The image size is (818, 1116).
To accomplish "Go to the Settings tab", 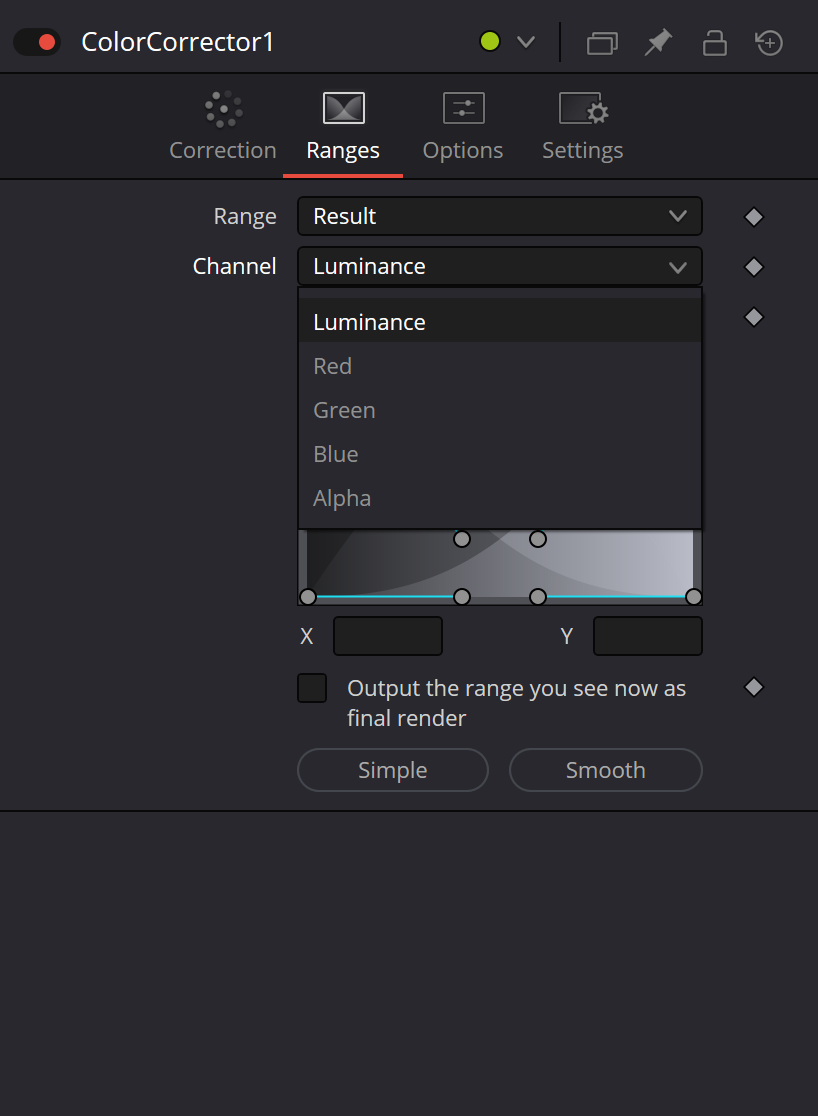I will coord(583,127).
